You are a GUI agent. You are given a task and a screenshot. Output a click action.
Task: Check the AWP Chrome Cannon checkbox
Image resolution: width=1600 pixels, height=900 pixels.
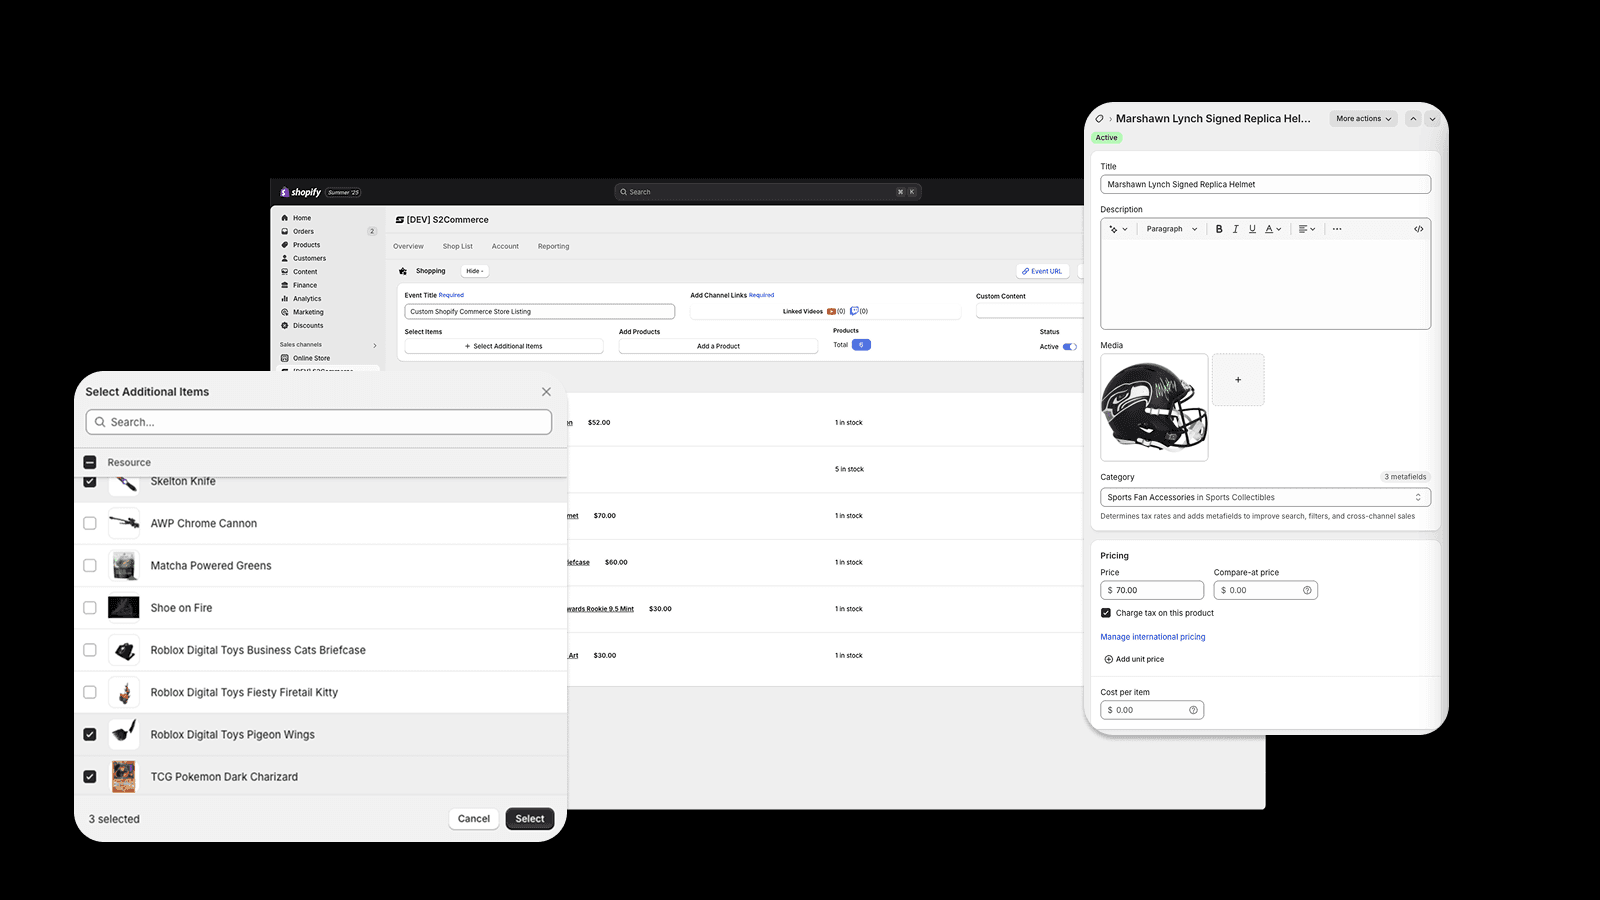tap(90, 523)
